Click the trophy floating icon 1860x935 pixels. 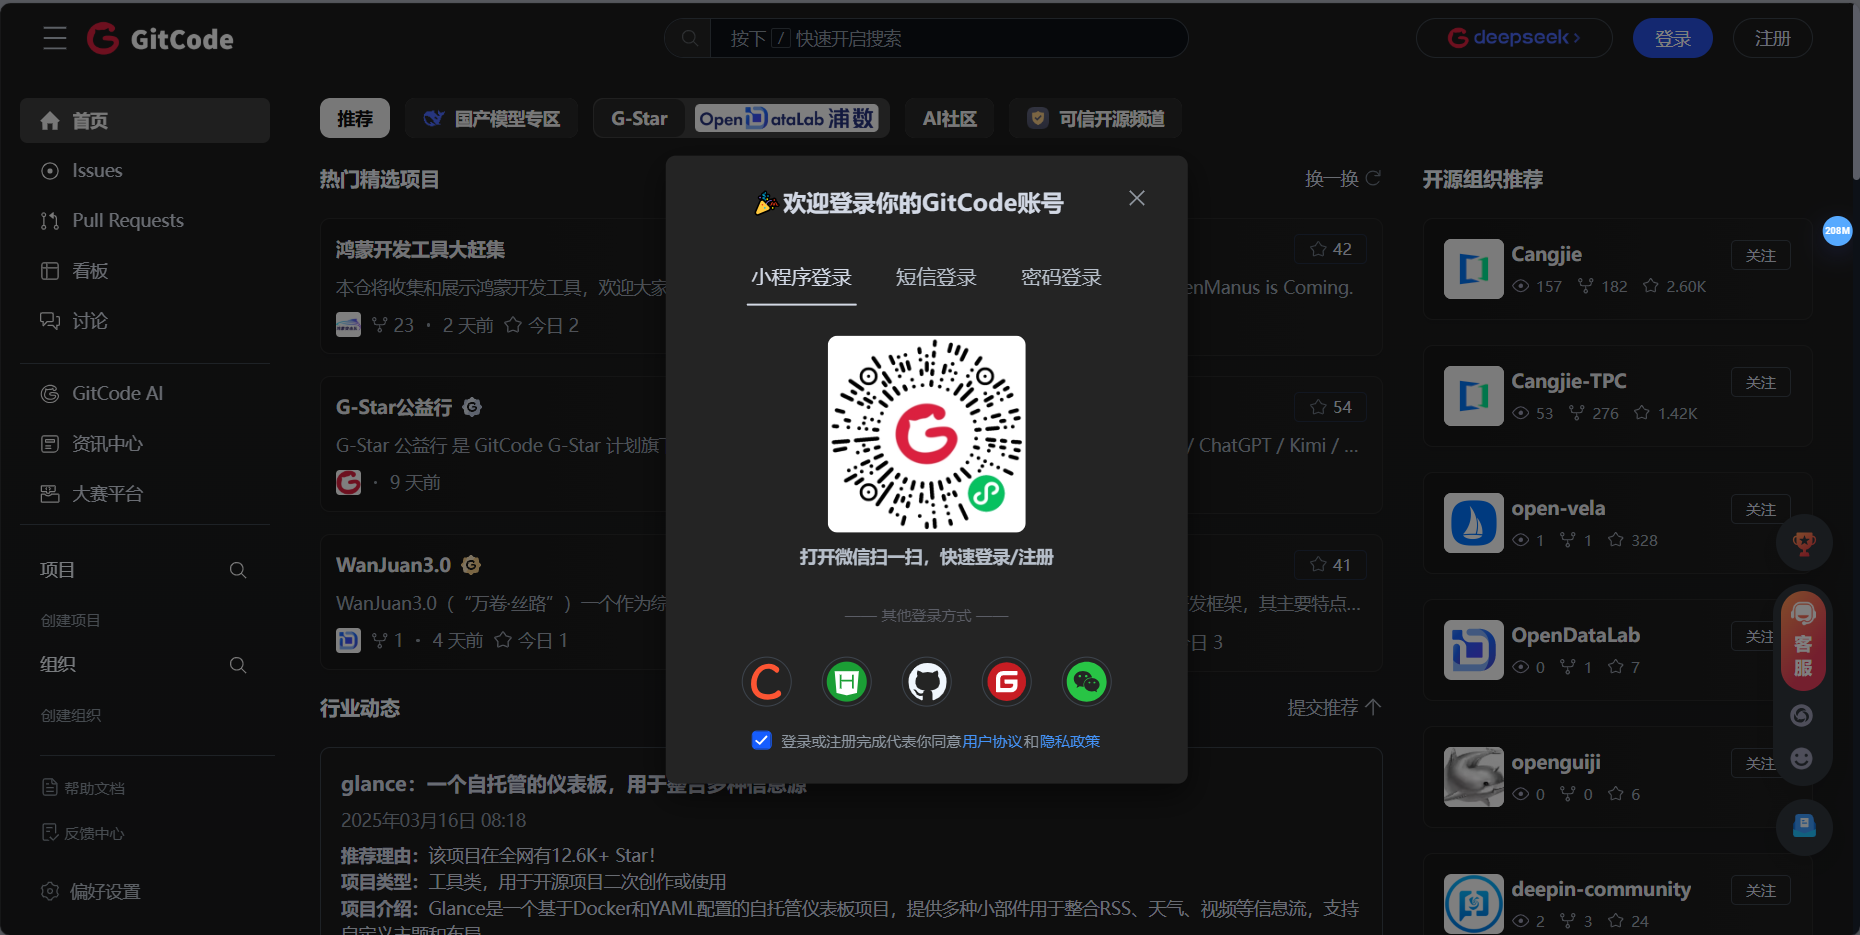(x=1804, y=543)
